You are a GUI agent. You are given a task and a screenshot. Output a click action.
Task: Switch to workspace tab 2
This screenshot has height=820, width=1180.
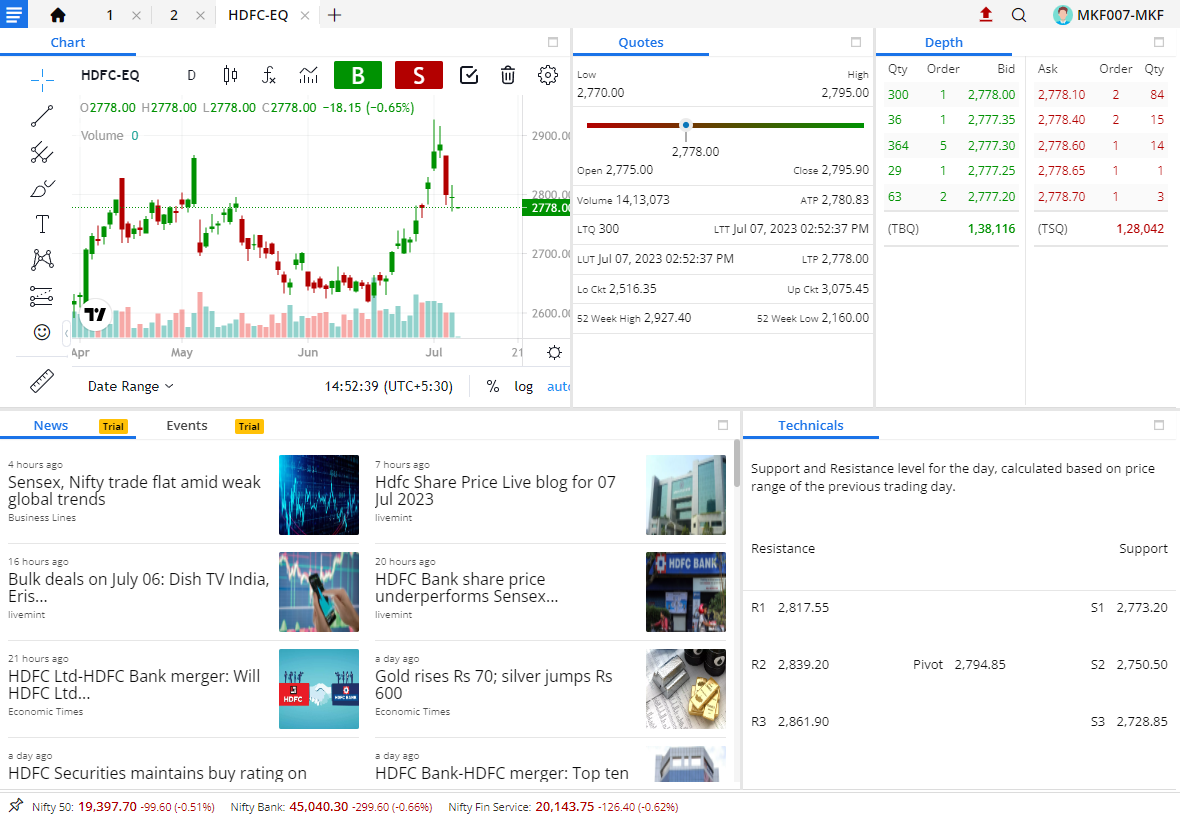click(174, 15)
